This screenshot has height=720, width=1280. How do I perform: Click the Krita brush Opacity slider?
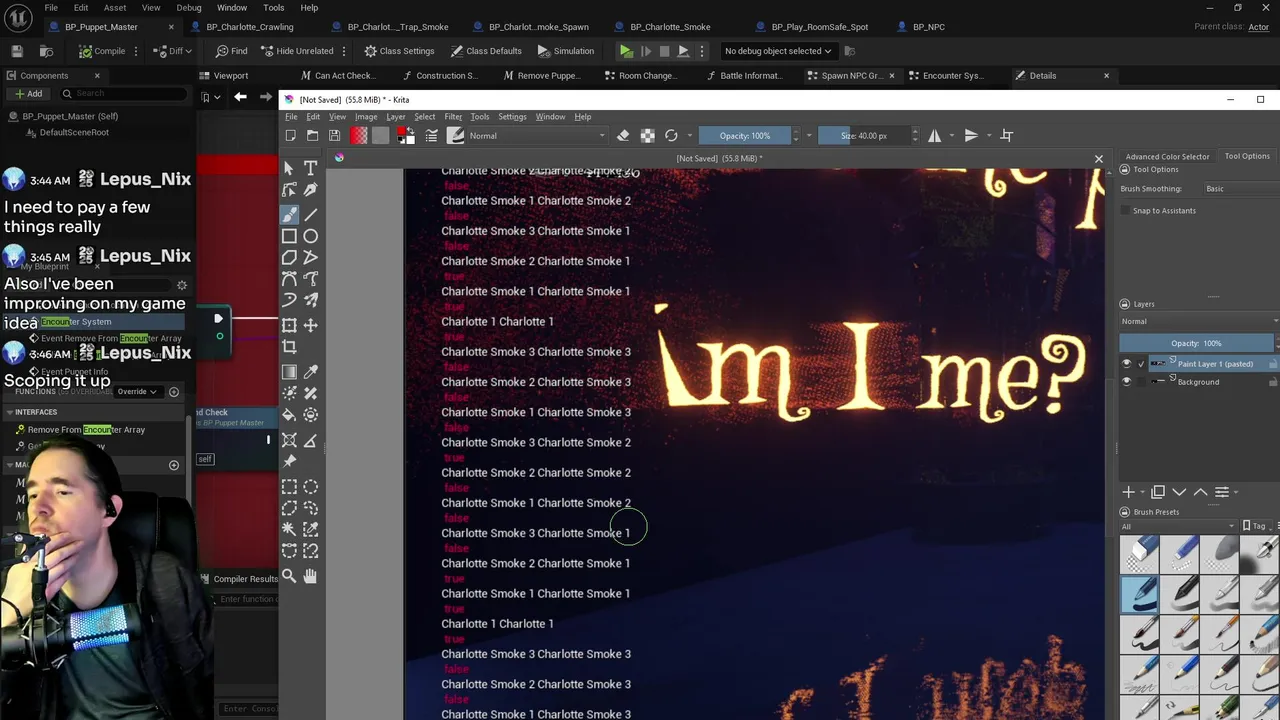tap(745, 135)
